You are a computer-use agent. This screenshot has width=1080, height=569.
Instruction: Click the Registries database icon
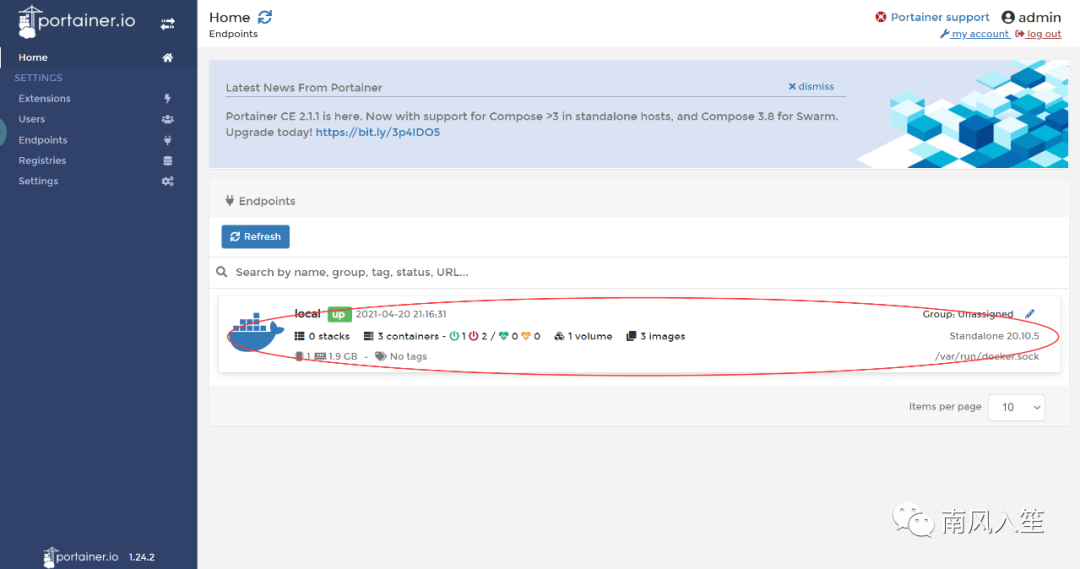pos(167,161)
